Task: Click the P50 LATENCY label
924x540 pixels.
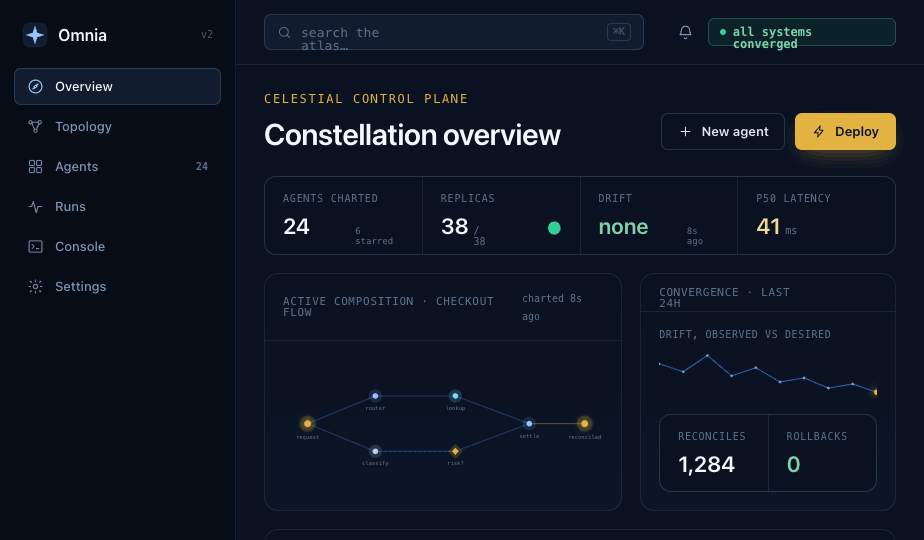Action: pyautogui.click(x=793, y=199)
